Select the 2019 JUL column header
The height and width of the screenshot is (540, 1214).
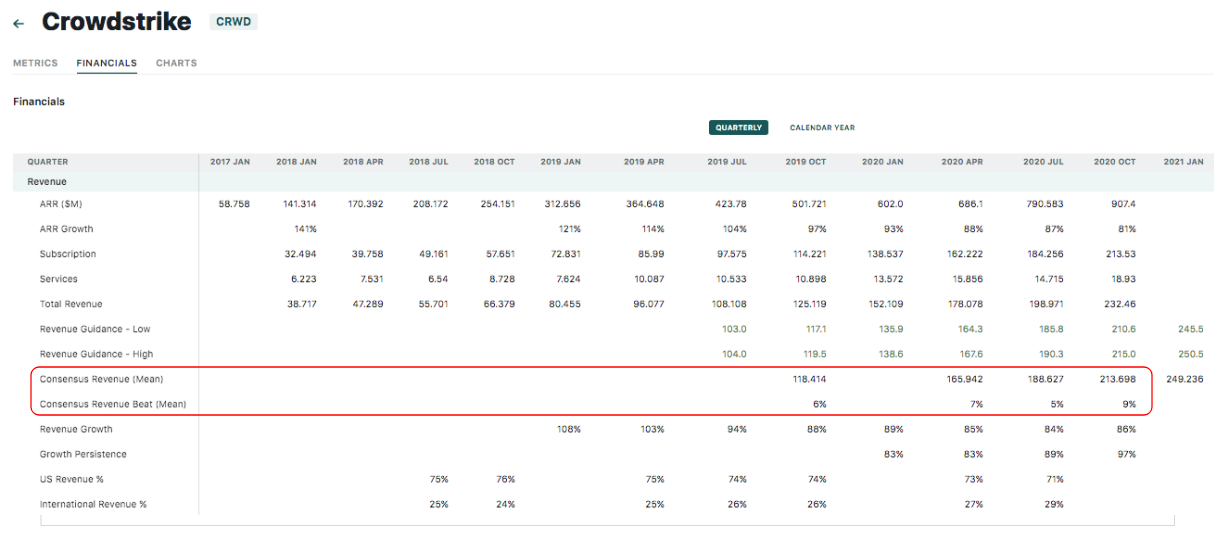[726, 162]
